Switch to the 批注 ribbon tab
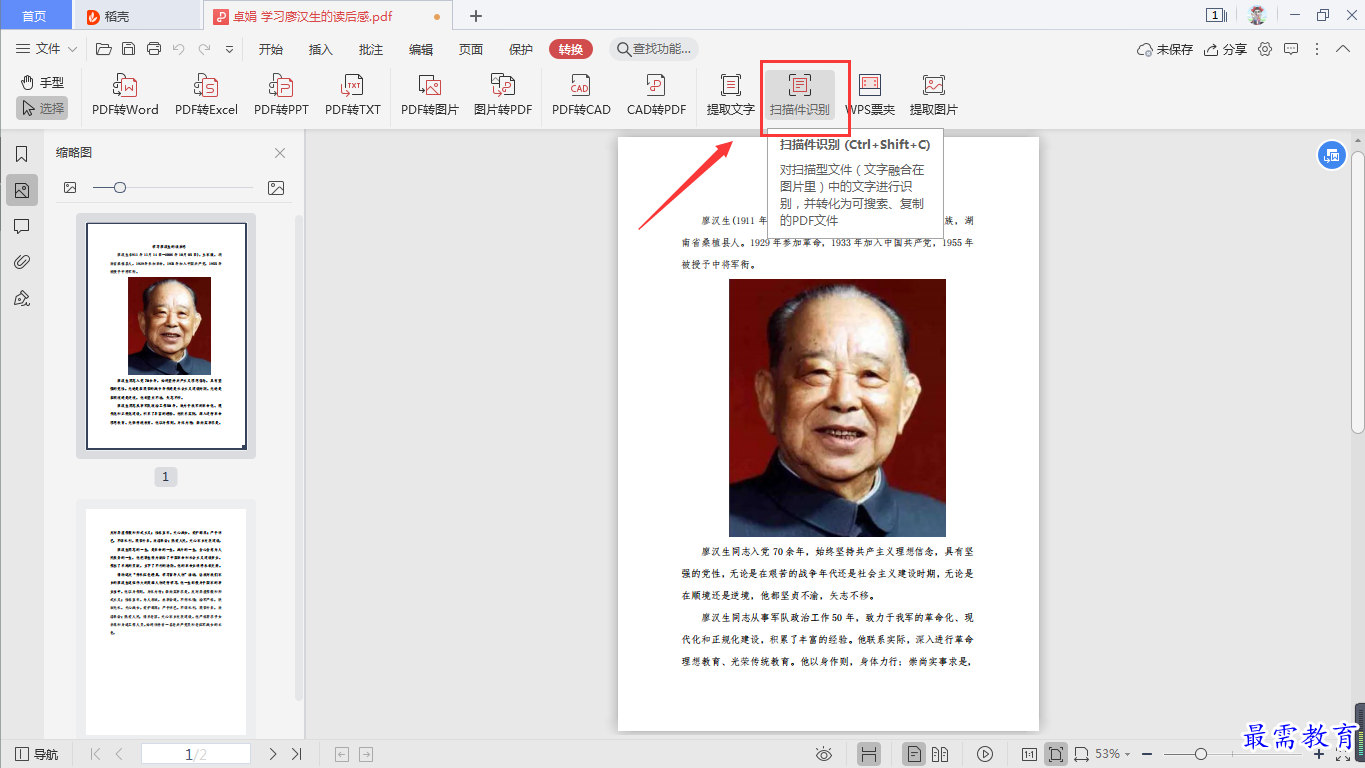The height and width of the screenshot is (768, 1365). pyautogui.click(x=371, y=49)
